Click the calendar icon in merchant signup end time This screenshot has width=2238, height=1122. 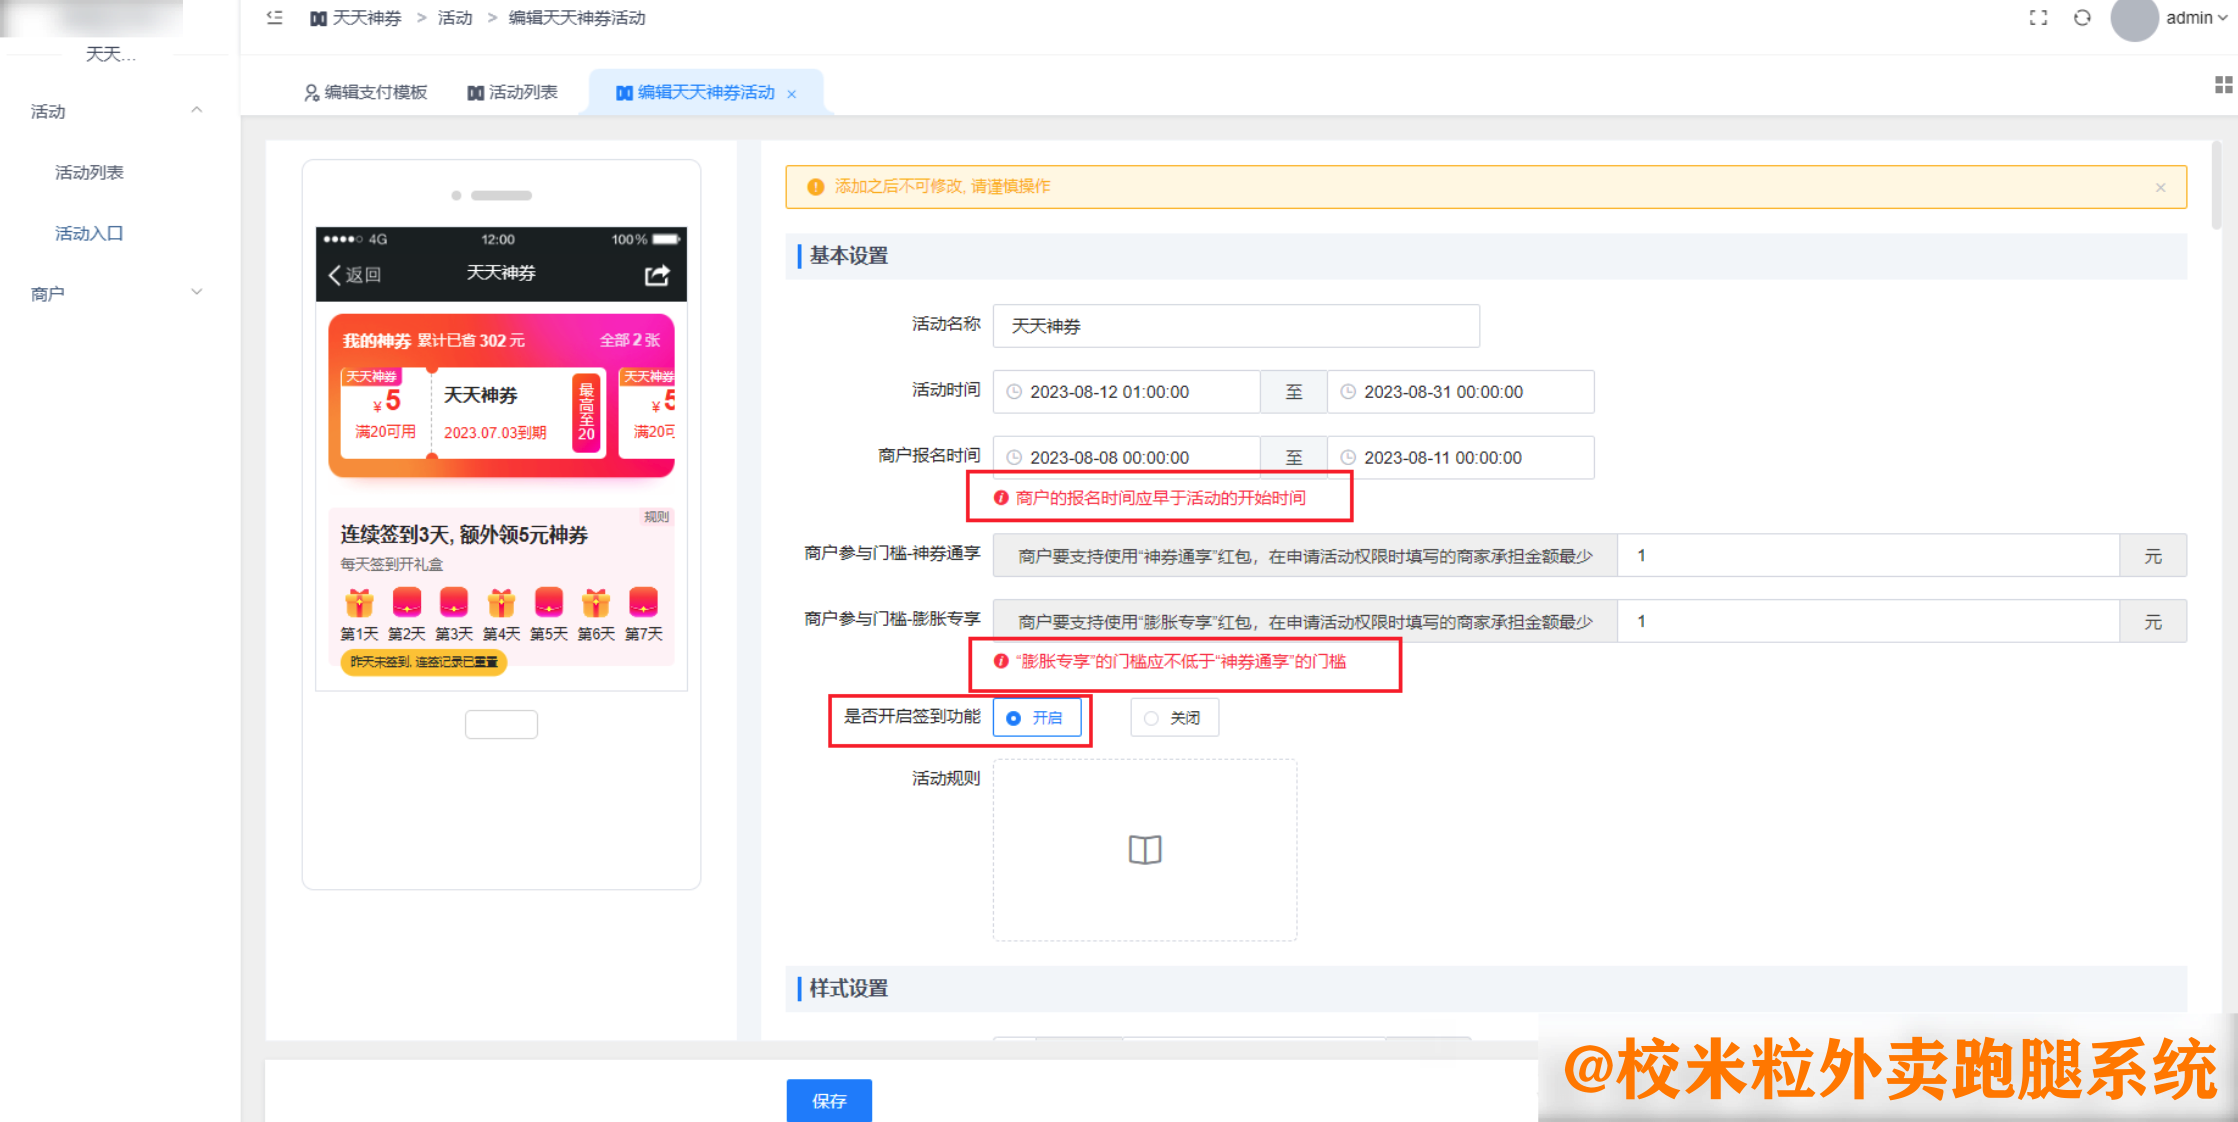tap(1348, 457)
